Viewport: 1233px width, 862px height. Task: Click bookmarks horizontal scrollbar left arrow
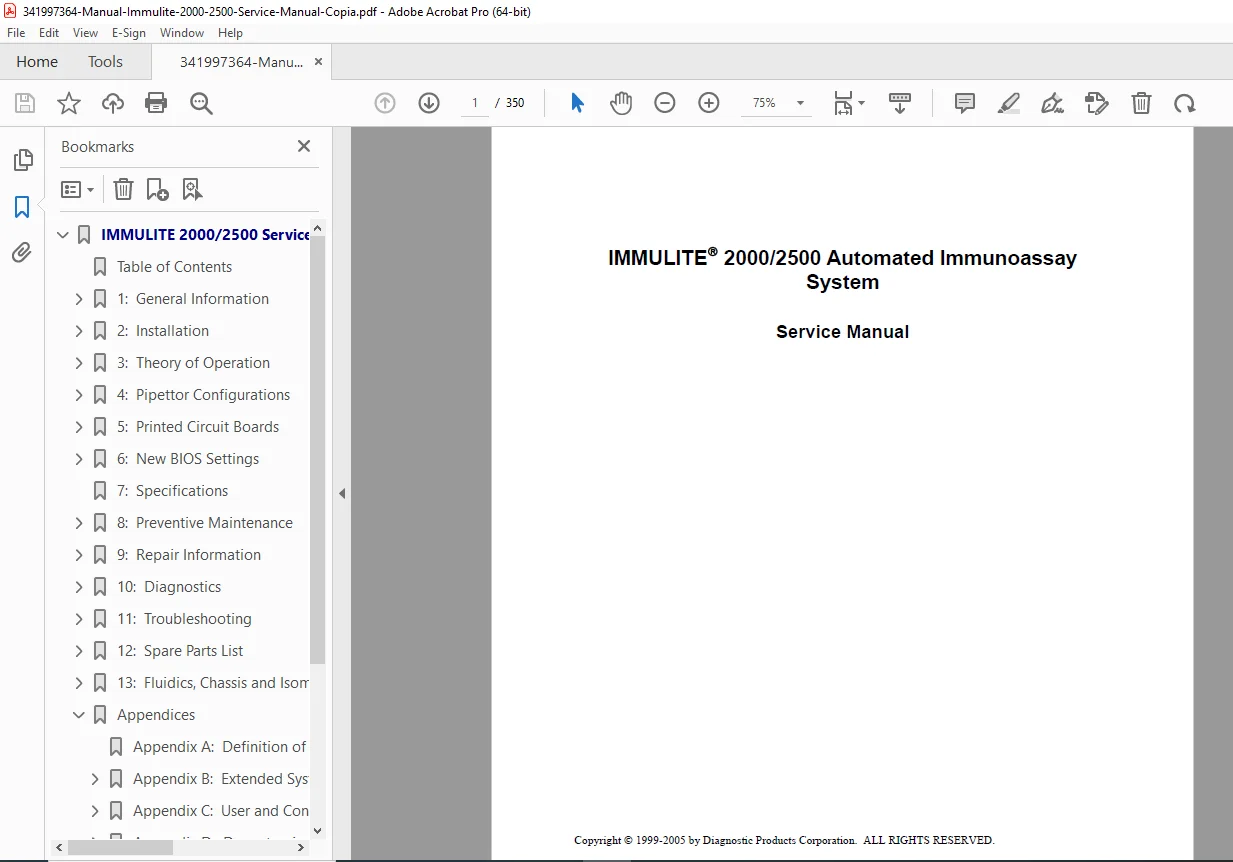59,847
